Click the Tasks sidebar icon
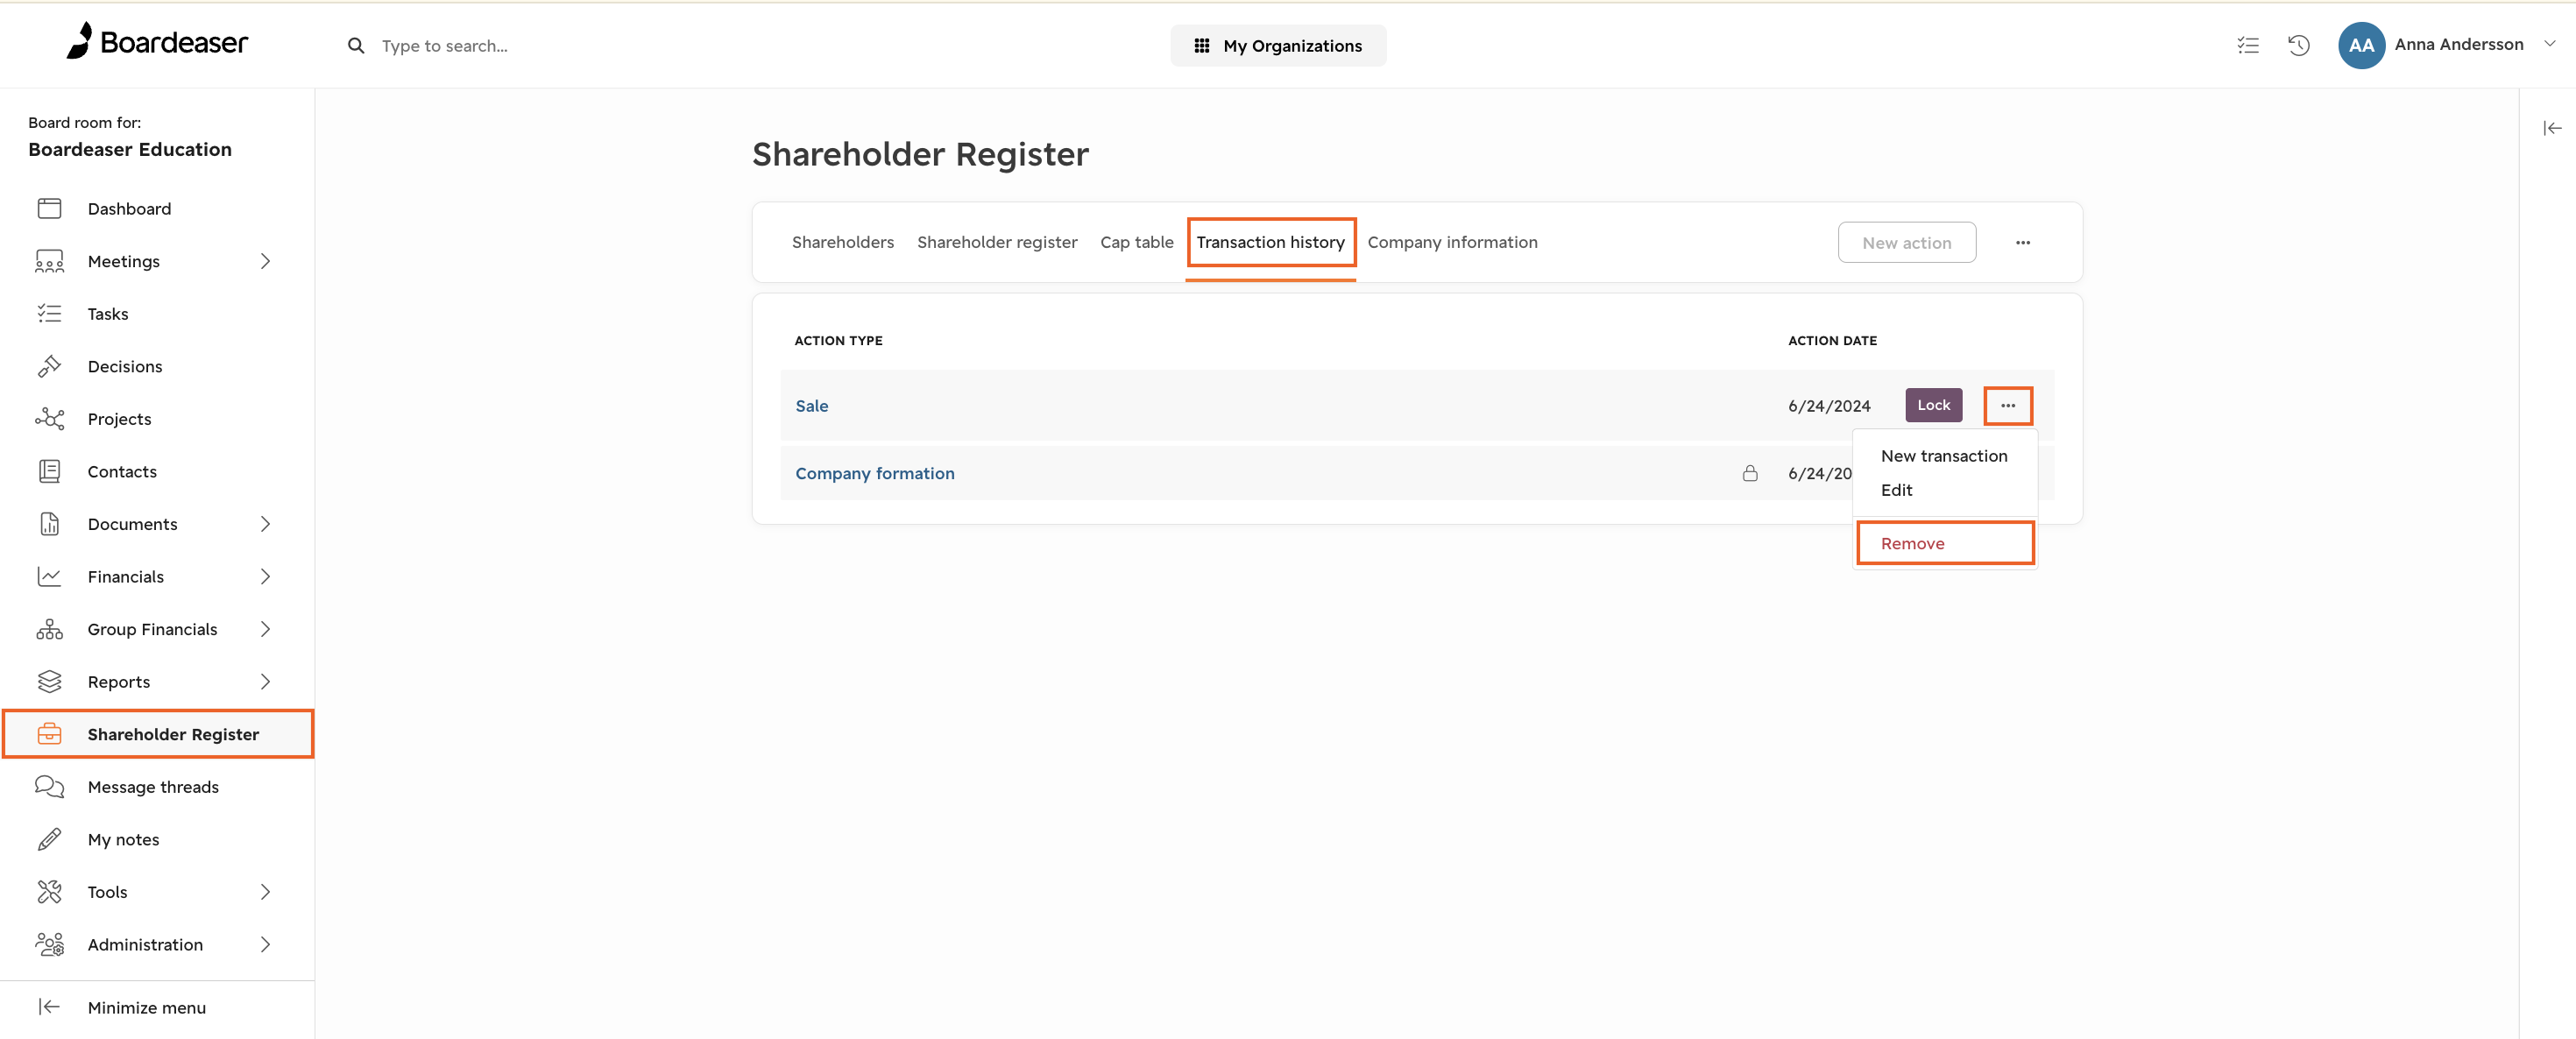 tap(49, 313)
